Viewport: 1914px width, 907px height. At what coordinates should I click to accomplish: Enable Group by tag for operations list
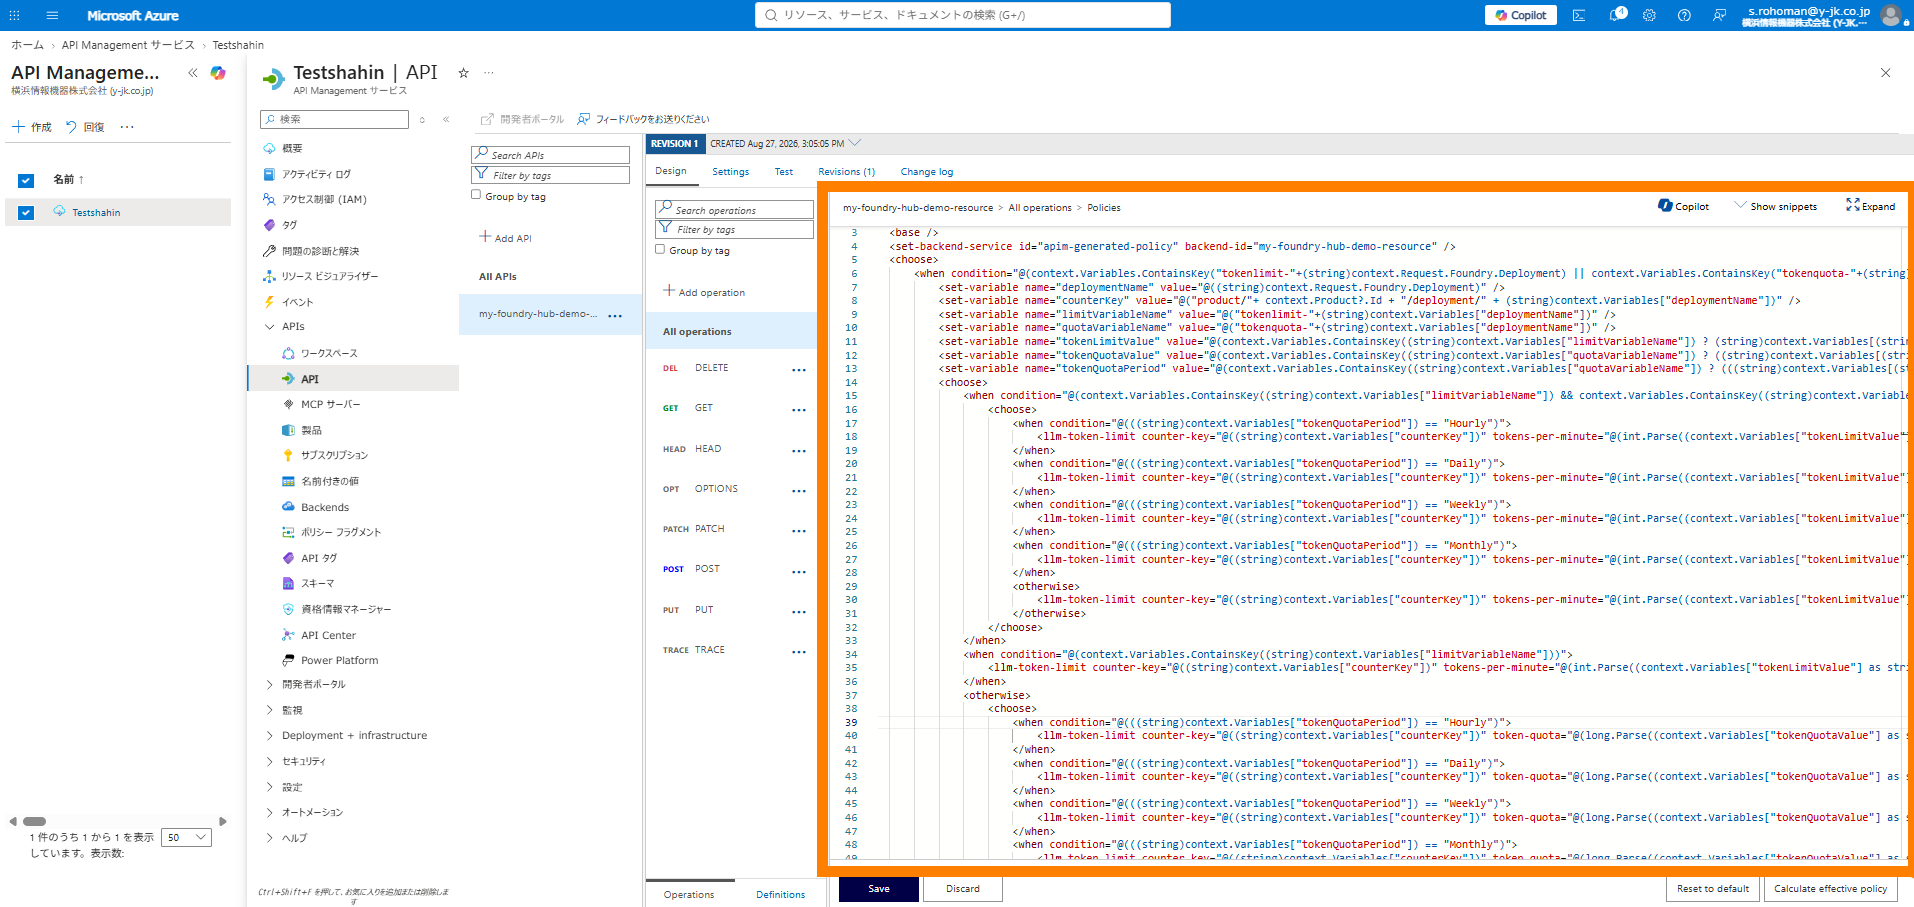pyautogui.click(x=660, y=250)
